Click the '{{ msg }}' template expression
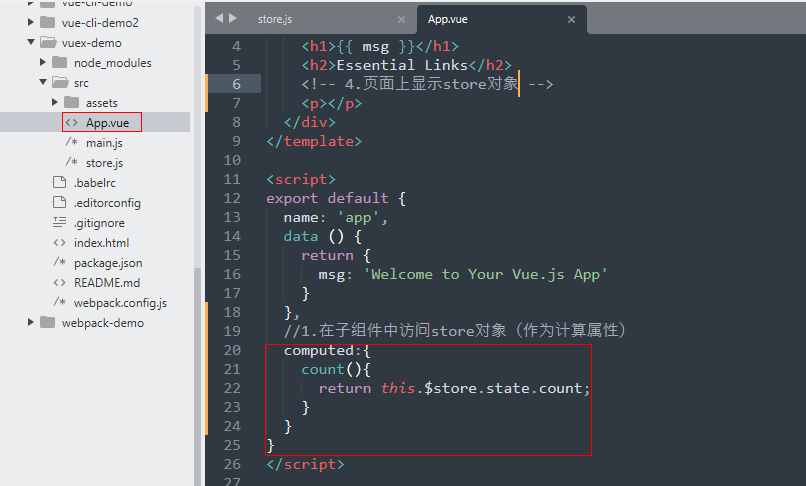 coord(375,46)
